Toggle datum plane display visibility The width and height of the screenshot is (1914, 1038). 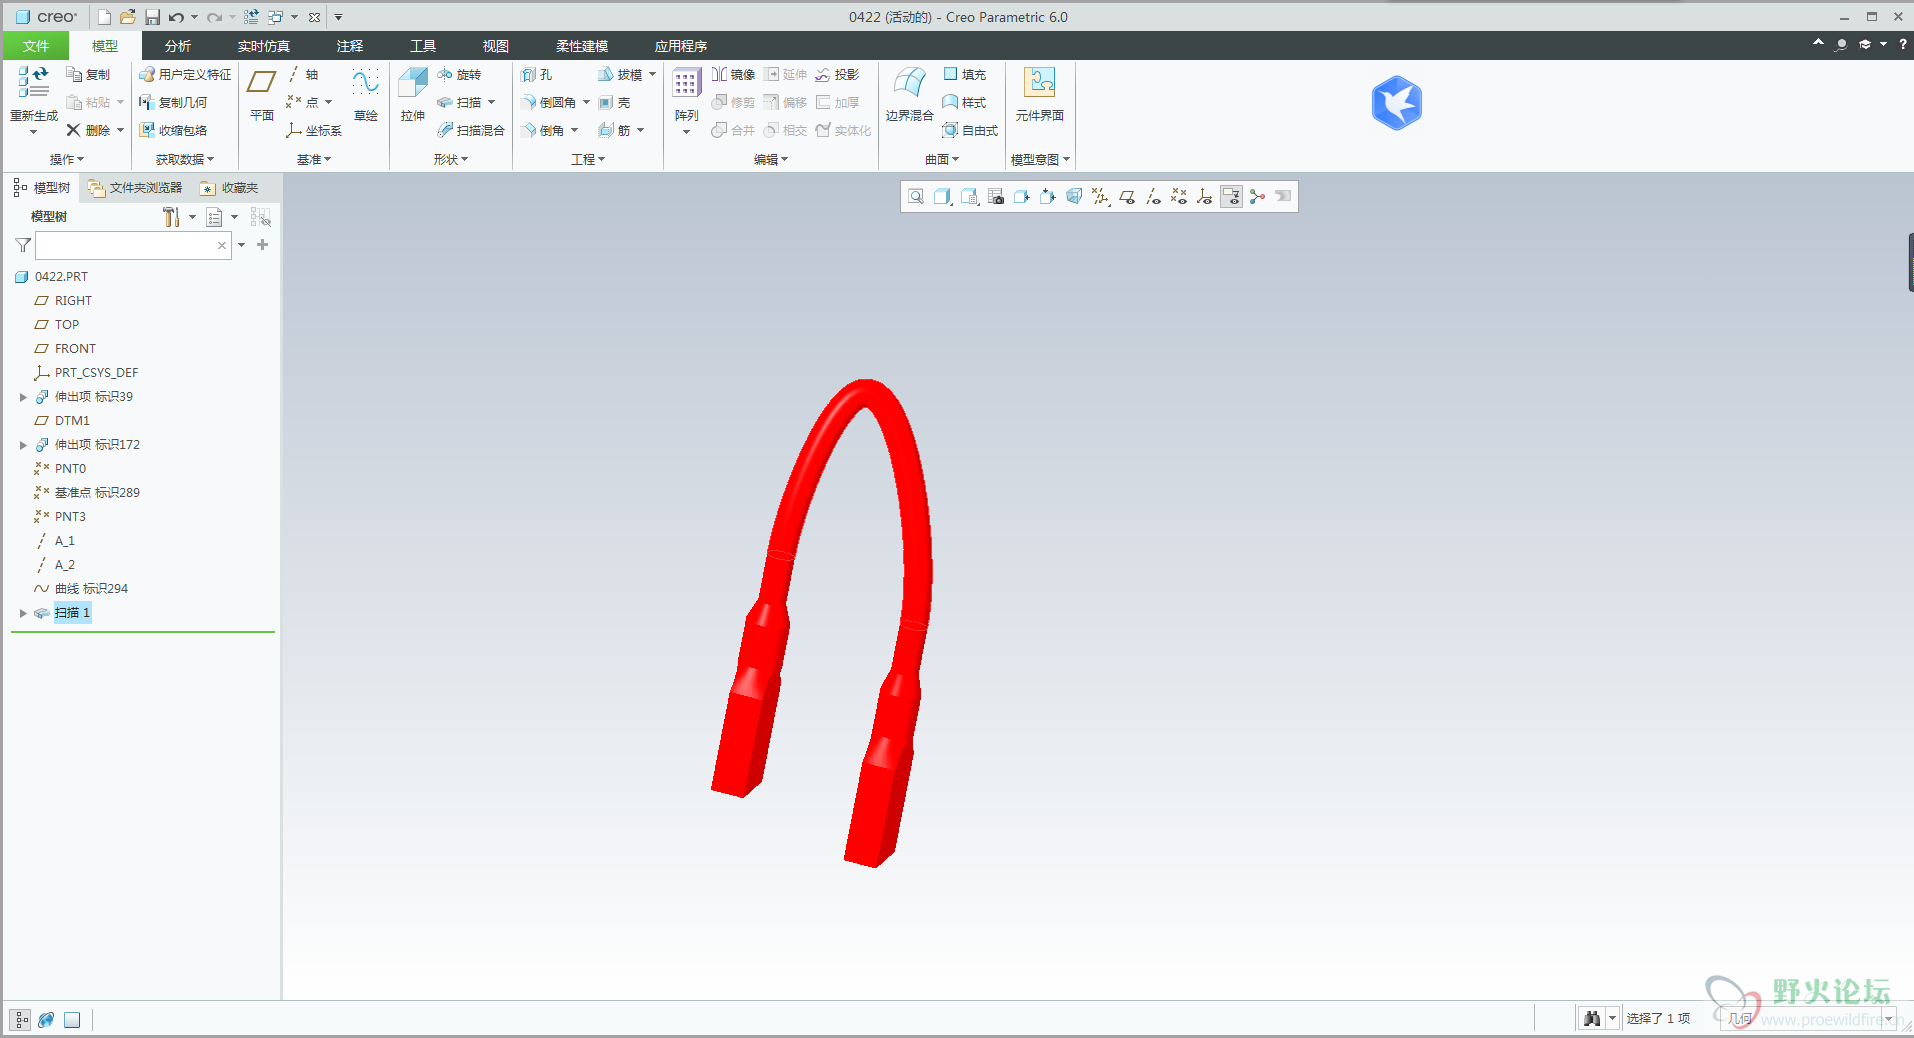(1127, 197)
